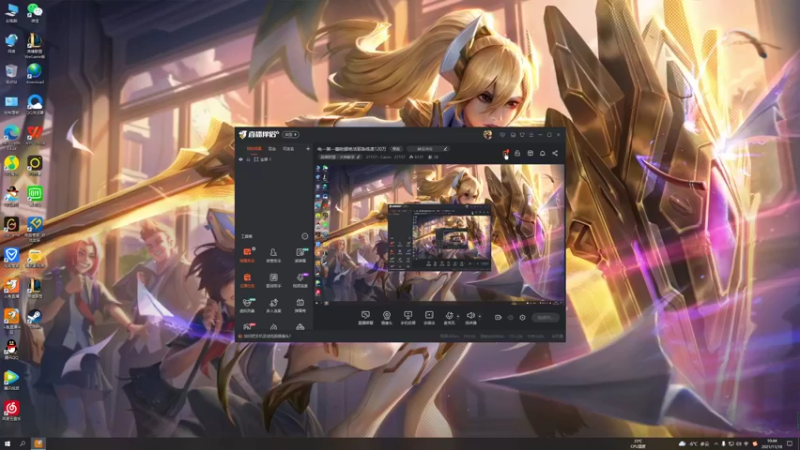800x450 pixels.
Task: Edit the announcement using its pencil icon
Action: click(x=445, y=149)
